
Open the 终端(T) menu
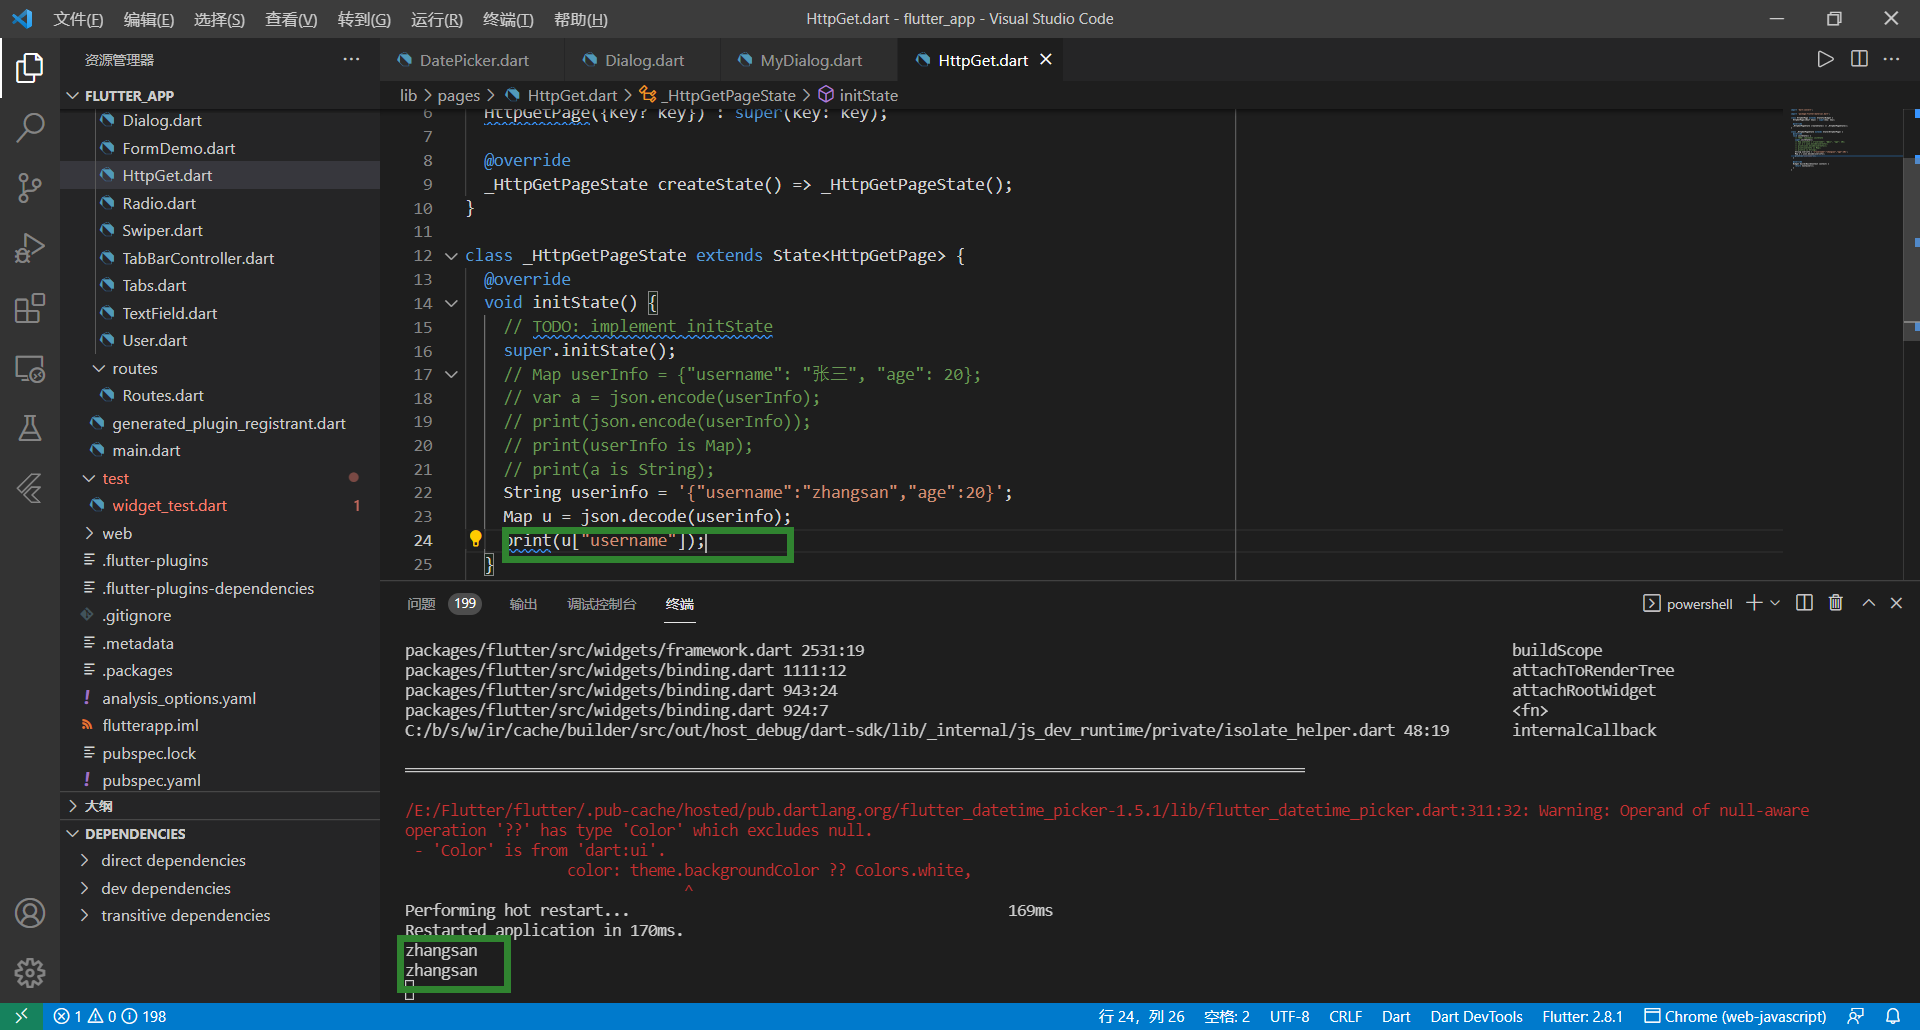(x=508, y=19)
